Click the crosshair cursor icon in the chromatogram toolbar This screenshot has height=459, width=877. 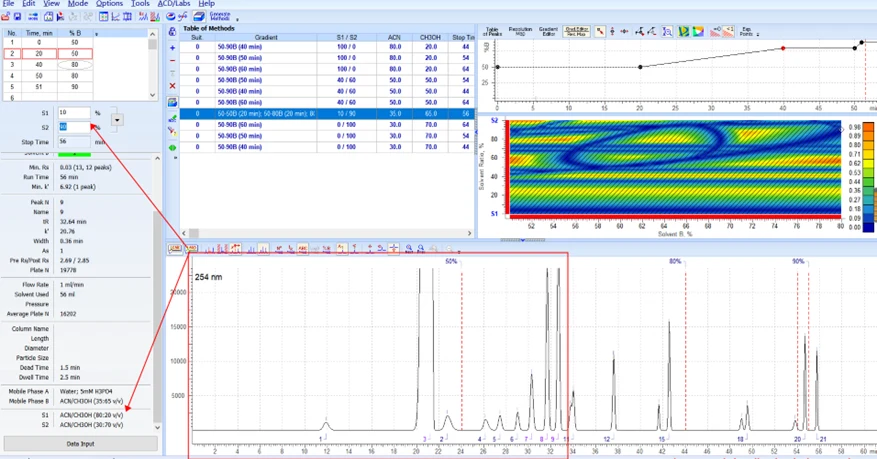coord(394,249)
